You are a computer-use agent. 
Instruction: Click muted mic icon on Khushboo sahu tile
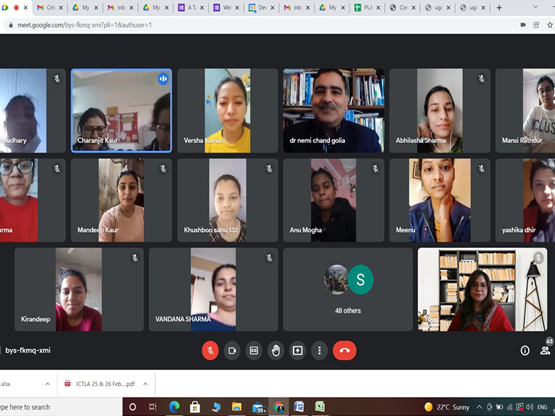tap(269, 169)
